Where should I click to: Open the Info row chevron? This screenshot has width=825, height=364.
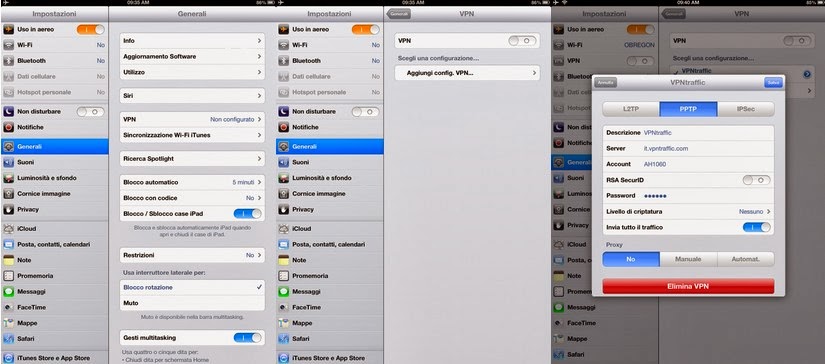pyautogui.click(x=259, y=41)
